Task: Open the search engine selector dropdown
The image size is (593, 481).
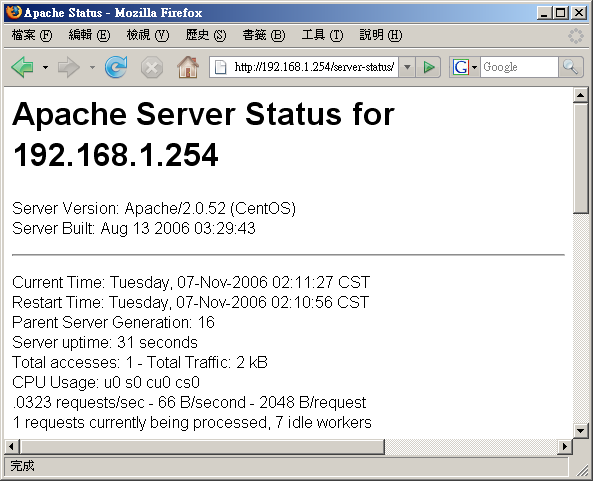Action: click(474, 68)
